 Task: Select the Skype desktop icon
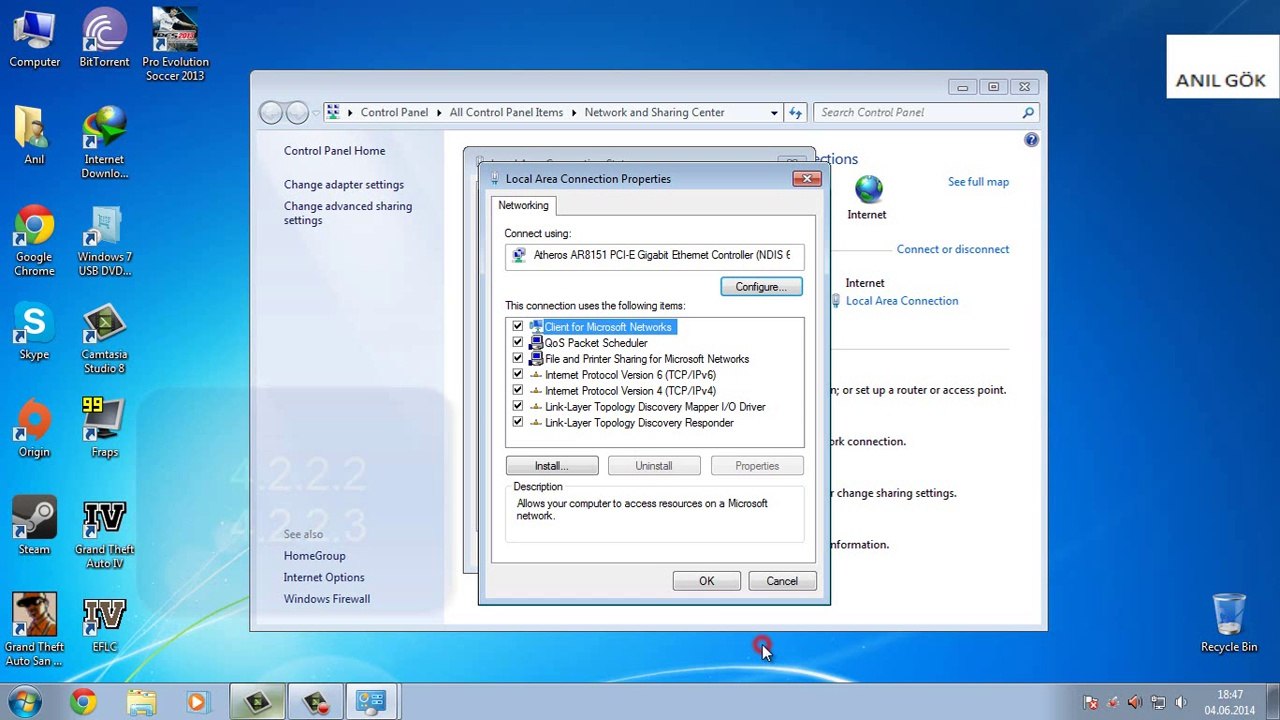click(34, 332)
